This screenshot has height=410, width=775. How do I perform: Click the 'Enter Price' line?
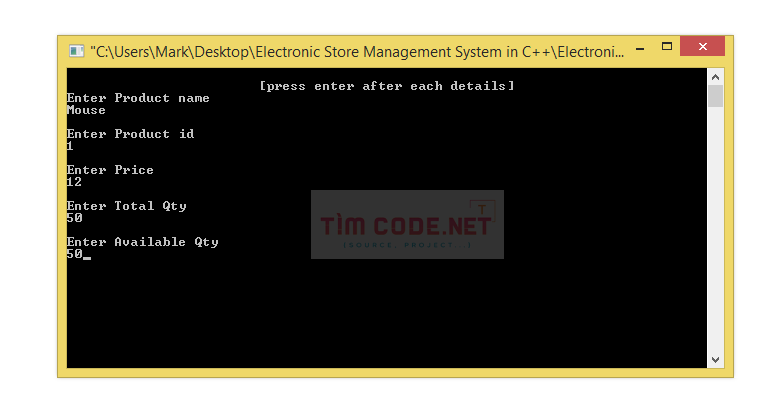point(110,170)
